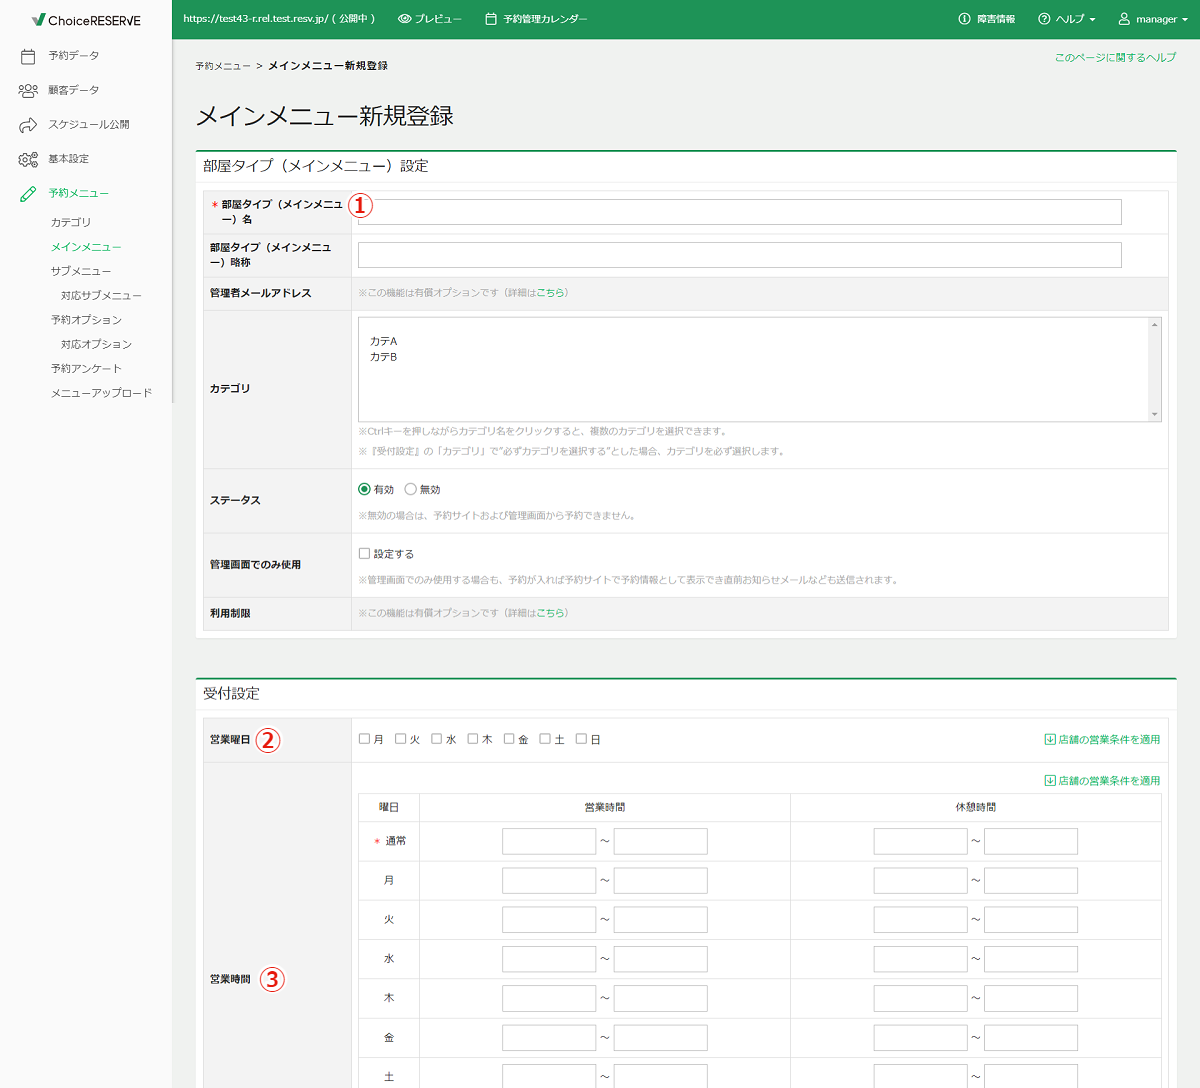Image resolution: width=1200 pixels, height=1088 pixels.
Task: Click the プレビュー eye icon
Action: click(404, 19)
